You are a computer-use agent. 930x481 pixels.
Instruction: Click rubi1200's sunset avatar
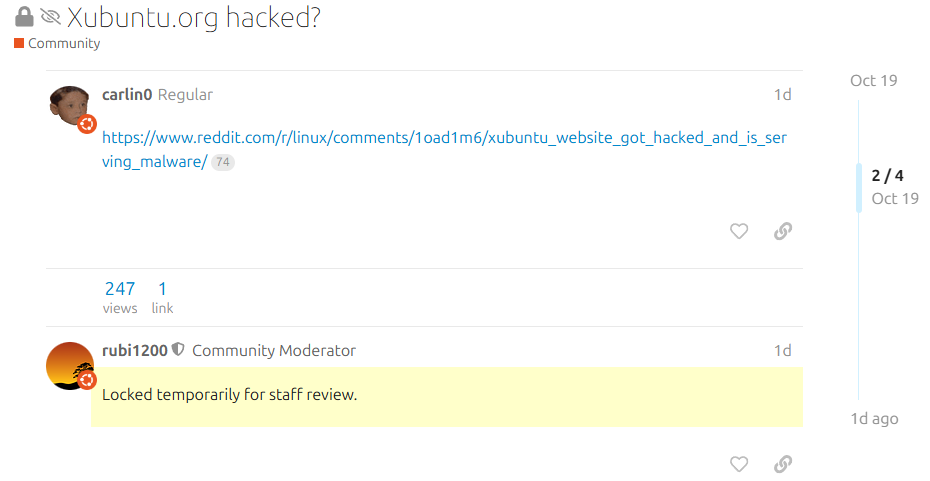pyautogui.click(x=69, y=364)
